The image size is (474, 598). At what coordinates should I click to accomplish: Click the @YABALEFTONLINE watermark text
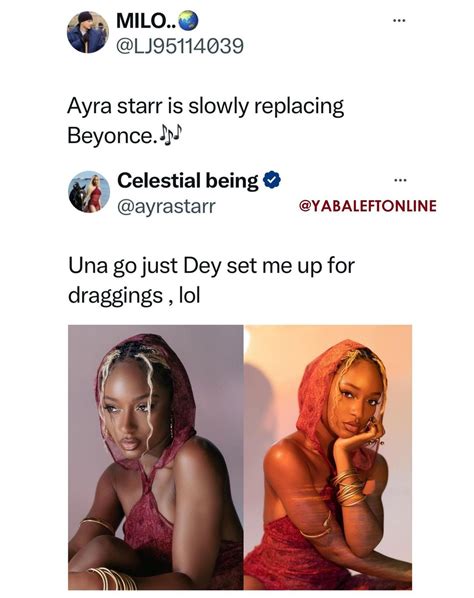point(368,206)
